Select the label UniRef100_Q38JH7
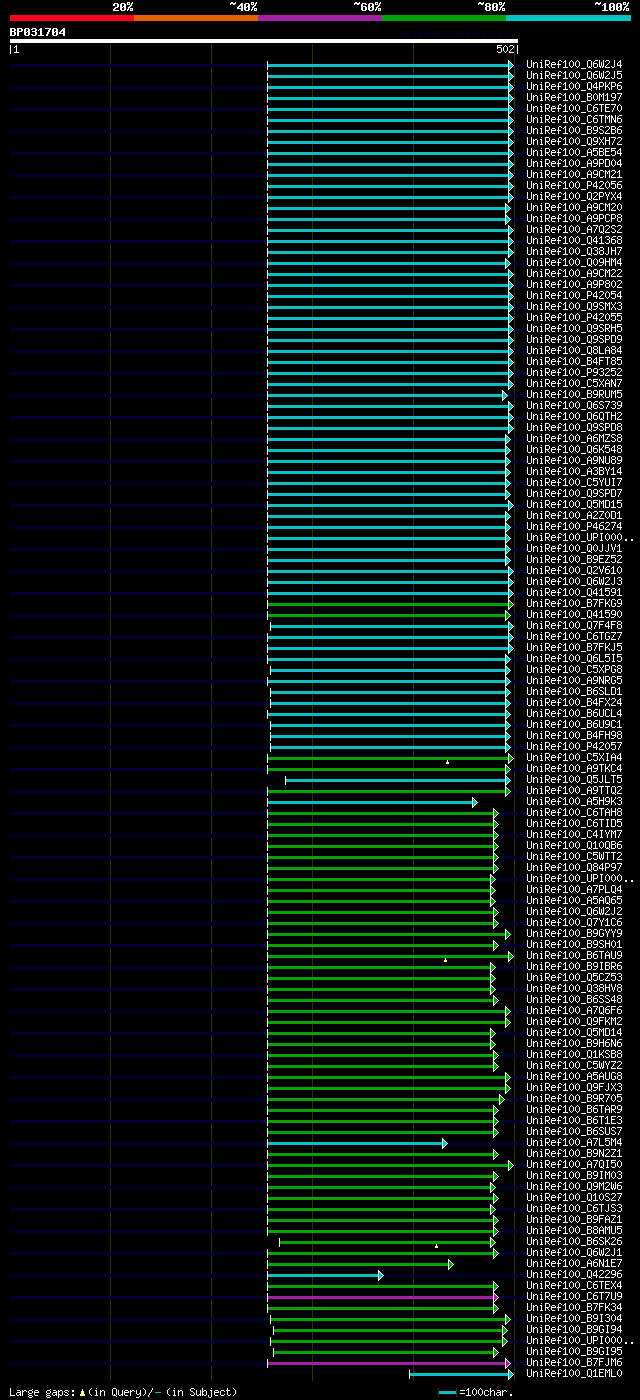This screenshot has width=640, height=1400. click(x=574, y=251)
